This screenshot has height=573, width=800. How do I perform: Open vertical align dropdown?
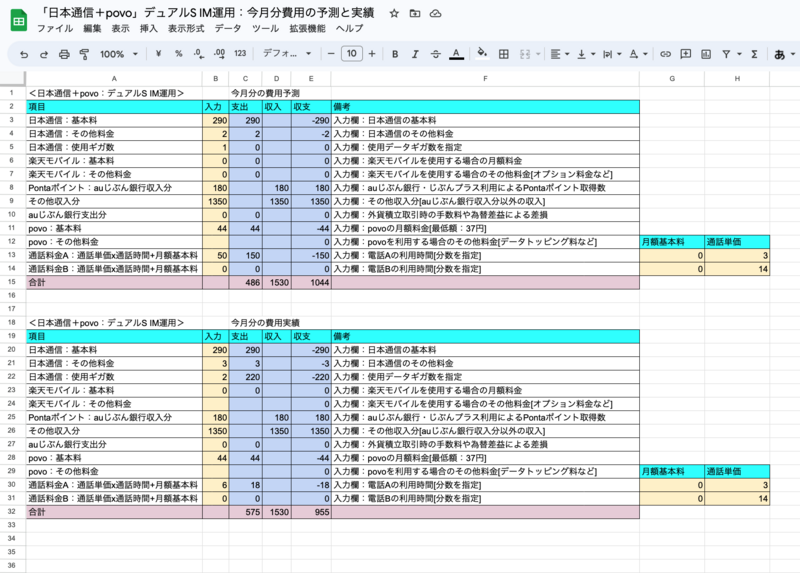(x=586, y=54)
